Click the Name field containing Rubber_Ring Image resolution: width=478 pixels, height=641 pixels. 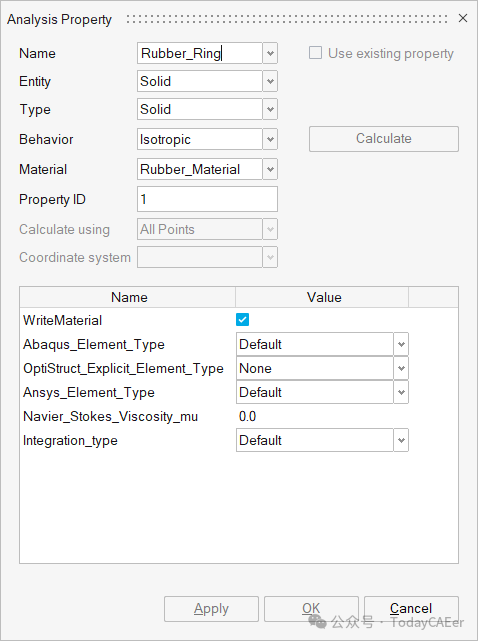point(200,53)
